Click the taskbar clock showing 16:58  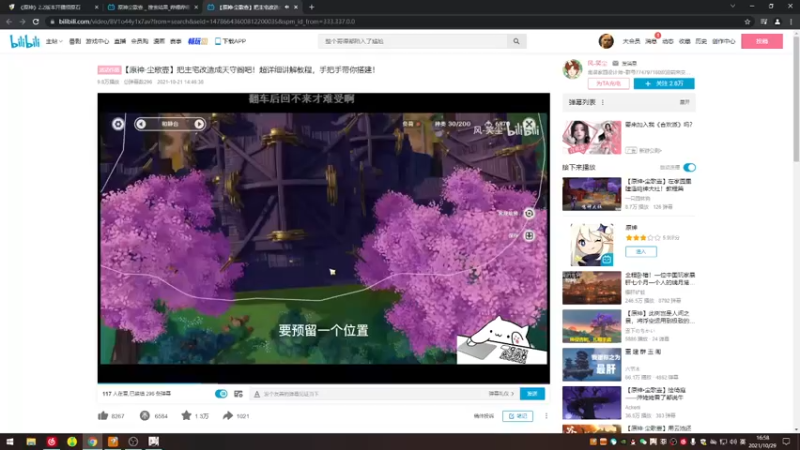pyautogui.click(x=762, y=441)
